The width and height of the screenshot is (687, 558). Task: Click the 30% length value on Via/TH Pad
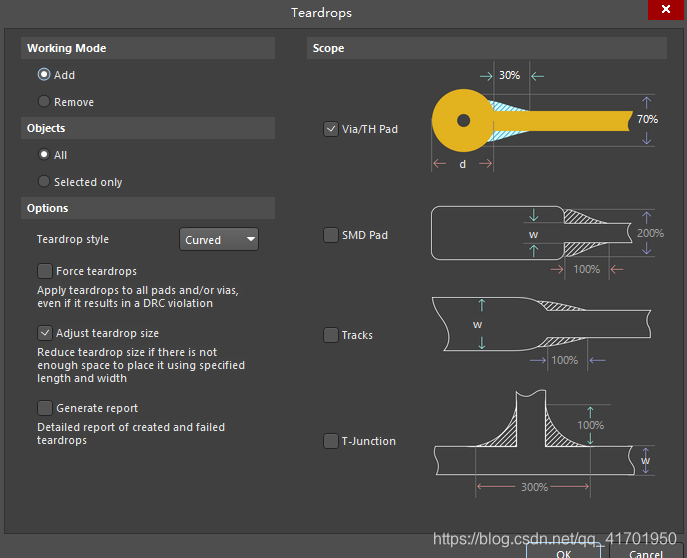click(509, 76)
